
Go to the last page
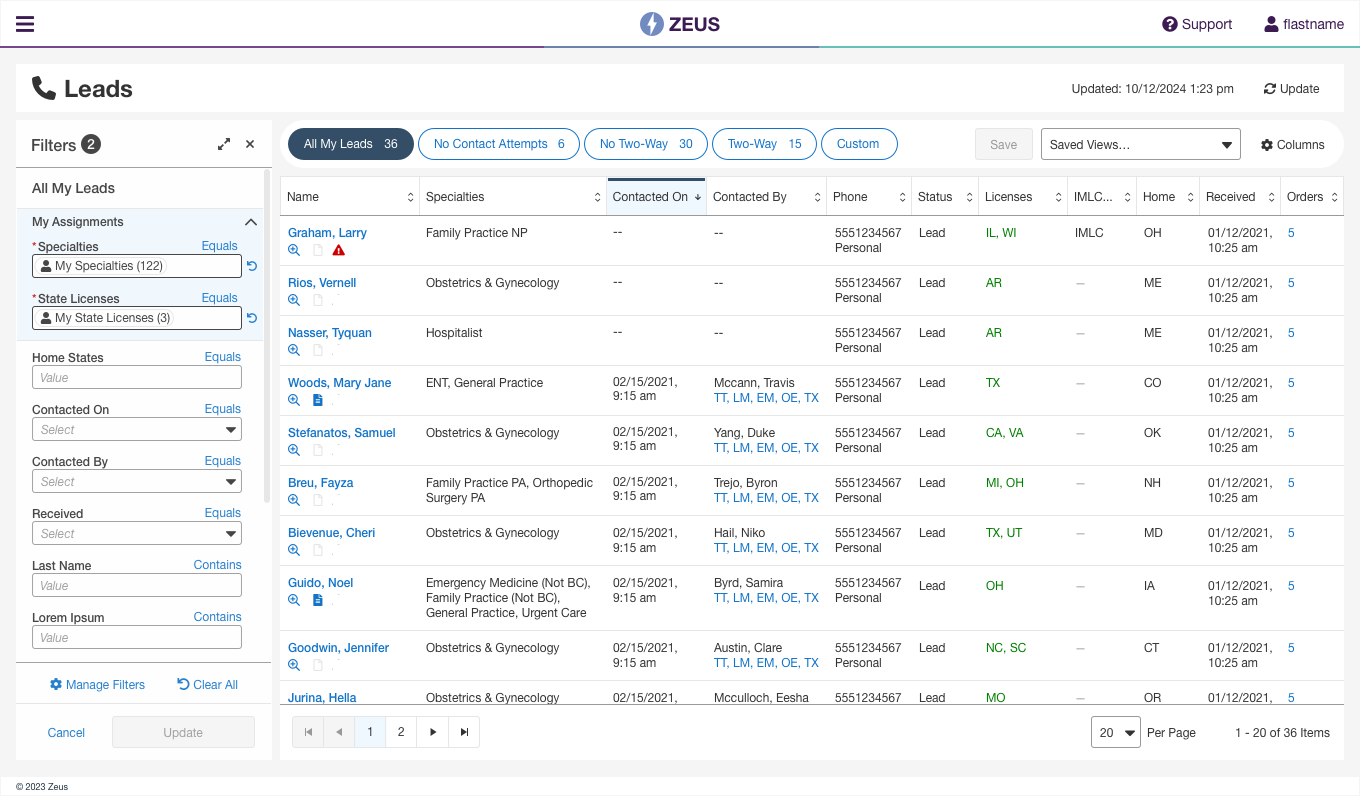click(x=464, y=732)
